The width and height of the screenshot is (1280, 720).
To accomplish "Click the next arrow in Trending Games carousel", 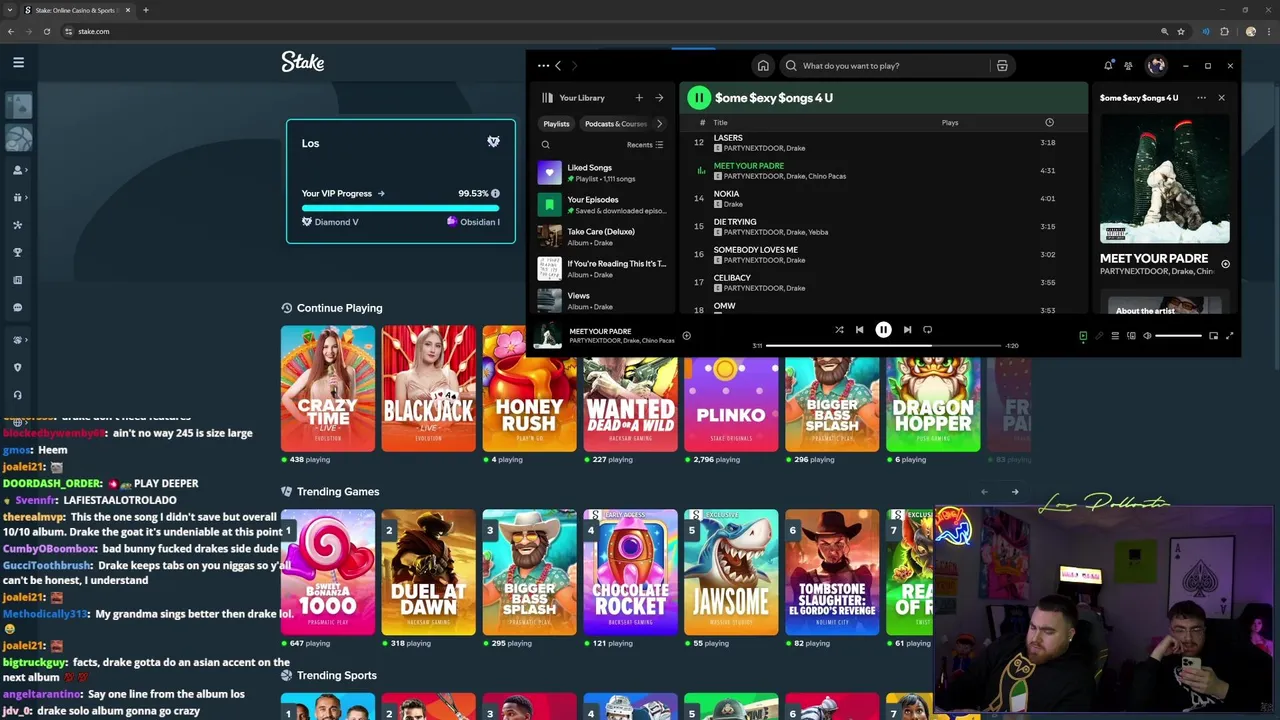I will (1015, 492).
